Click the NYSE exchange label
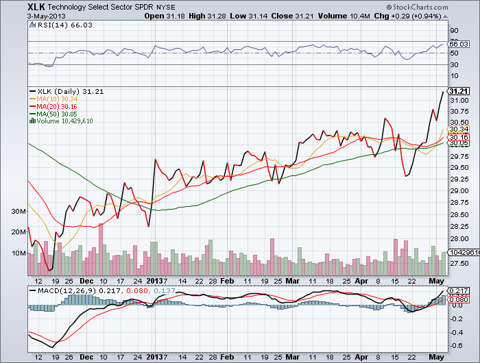 pos(166,7)
